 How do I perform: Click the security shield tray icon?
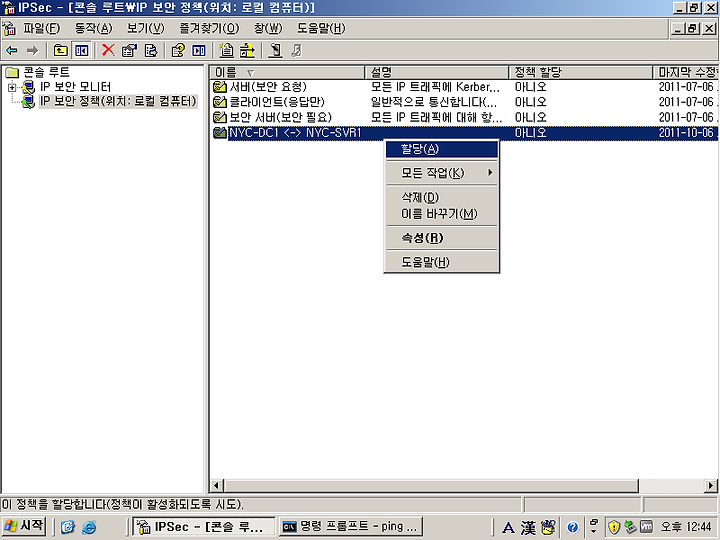click(614, 527)
